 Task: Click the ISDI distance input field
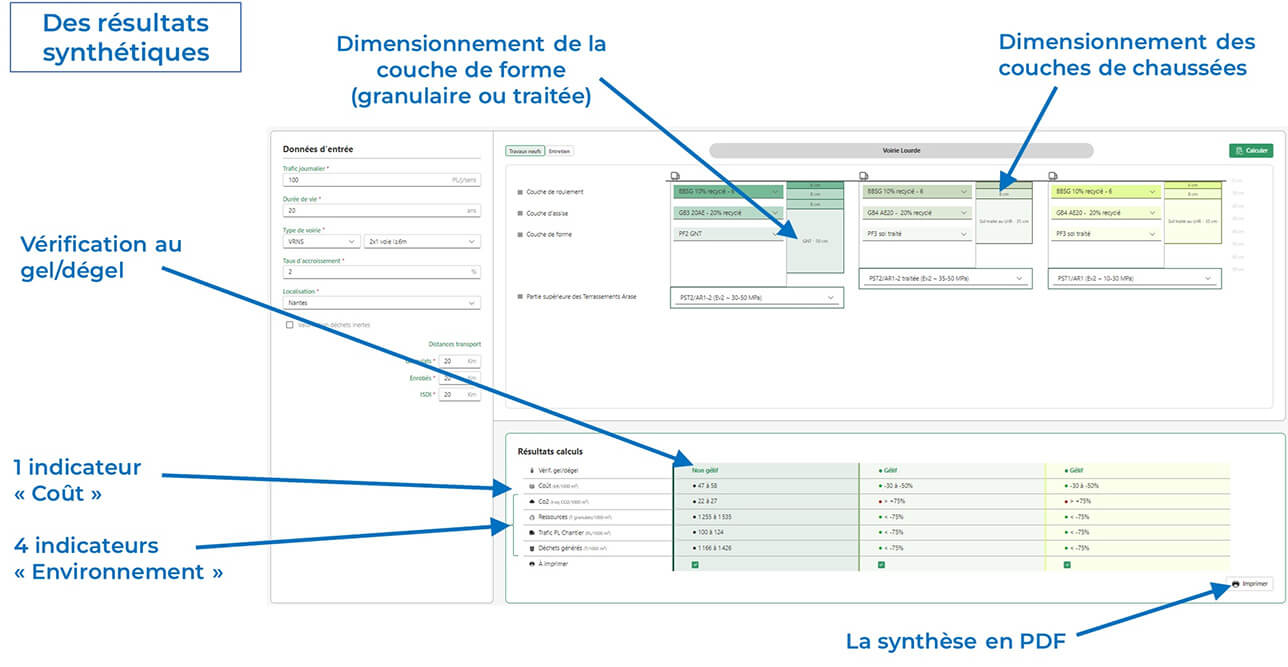[x=460, y=394]
